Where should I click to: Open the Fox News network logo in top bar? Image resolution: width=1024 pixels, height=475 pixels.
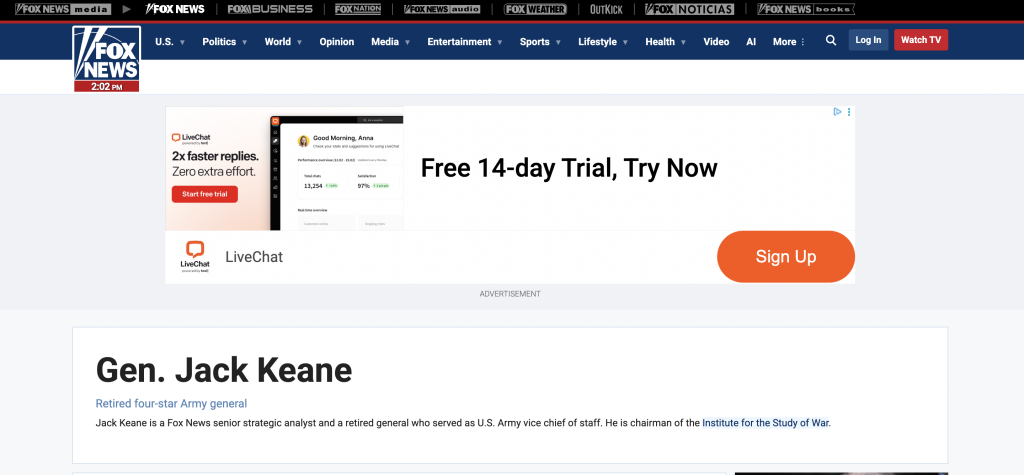click(175, 9)
